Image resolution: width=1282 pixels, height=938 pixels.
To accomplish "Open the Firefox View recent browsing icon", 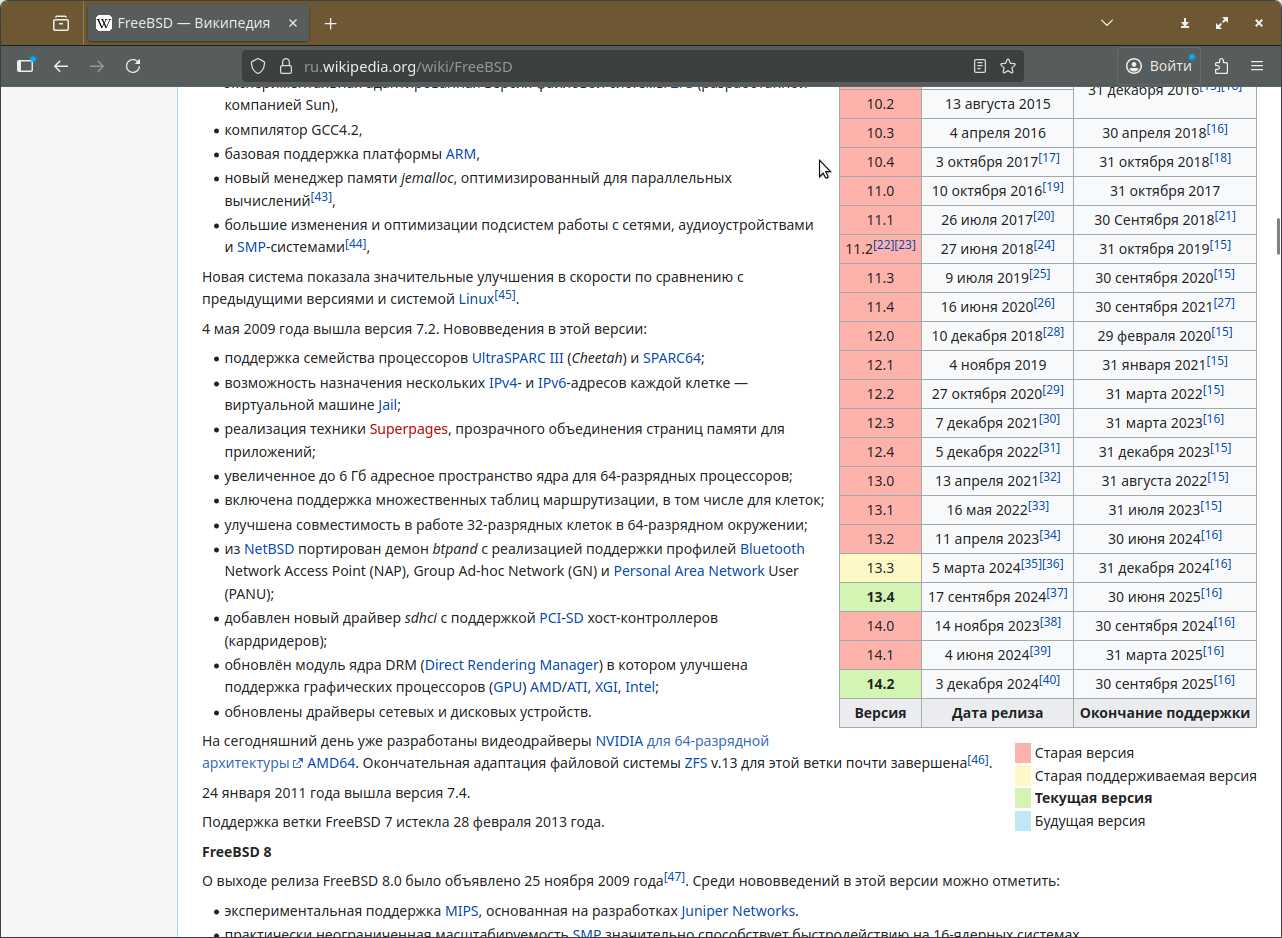I will coord(61,23).
